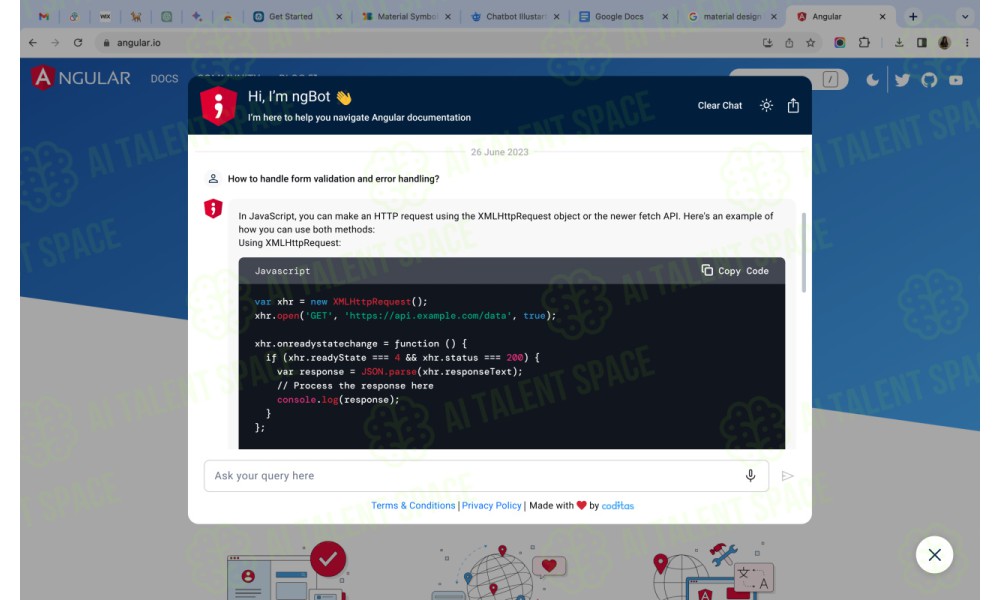Open the Terms & Conditions link
1000x600 pixels.
coord(413,506)
